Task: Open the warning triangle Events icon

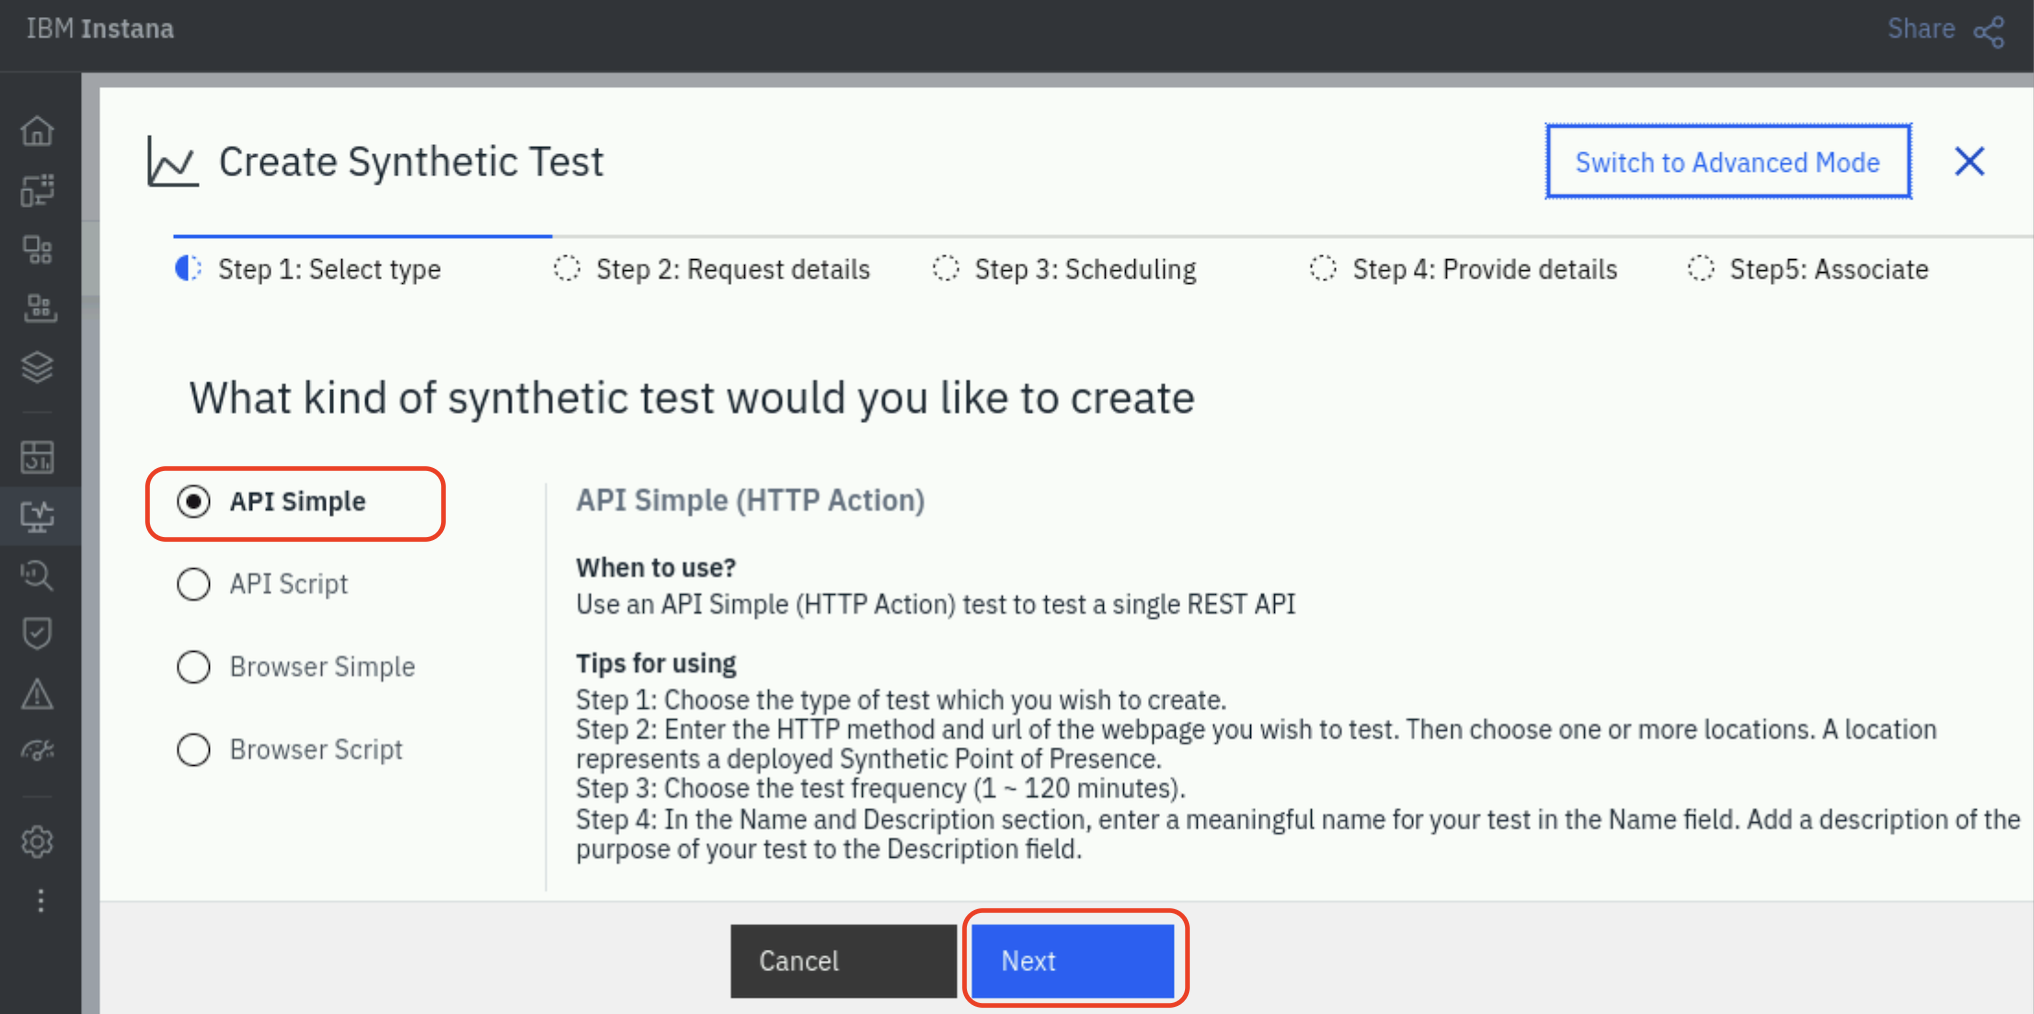Action: (38, 693)
